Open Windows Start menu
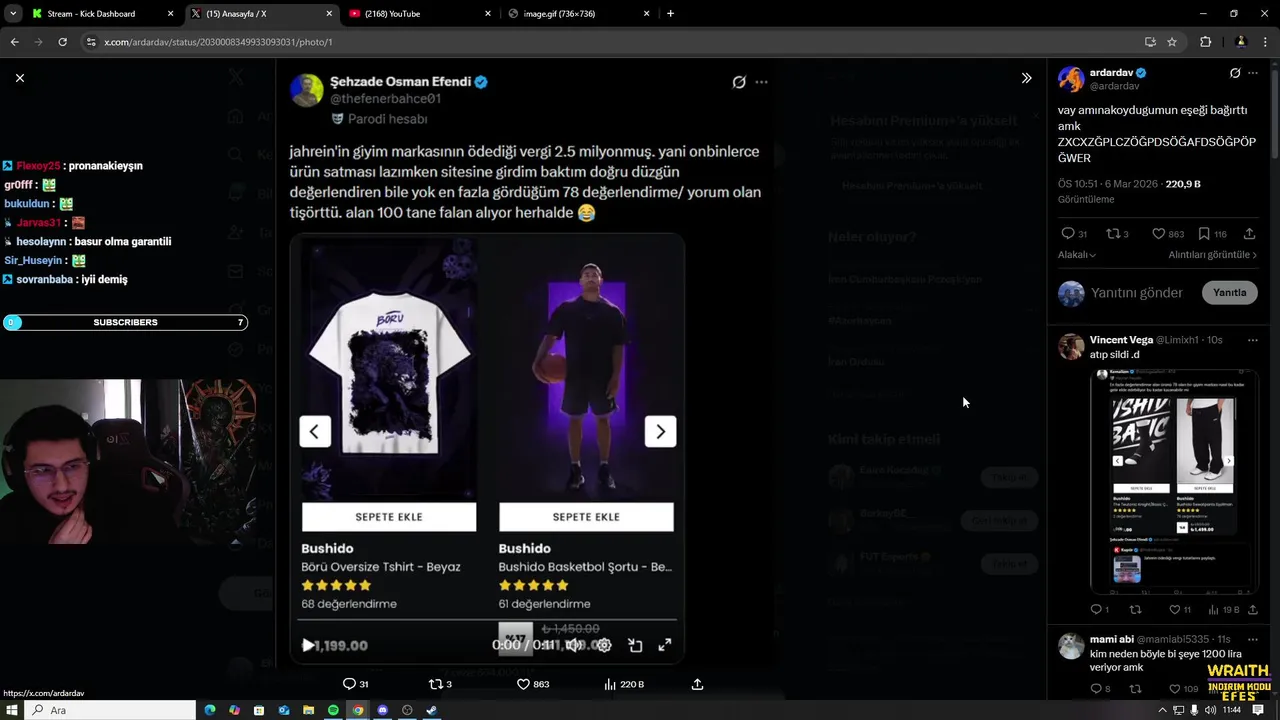 tap(12, 710)
